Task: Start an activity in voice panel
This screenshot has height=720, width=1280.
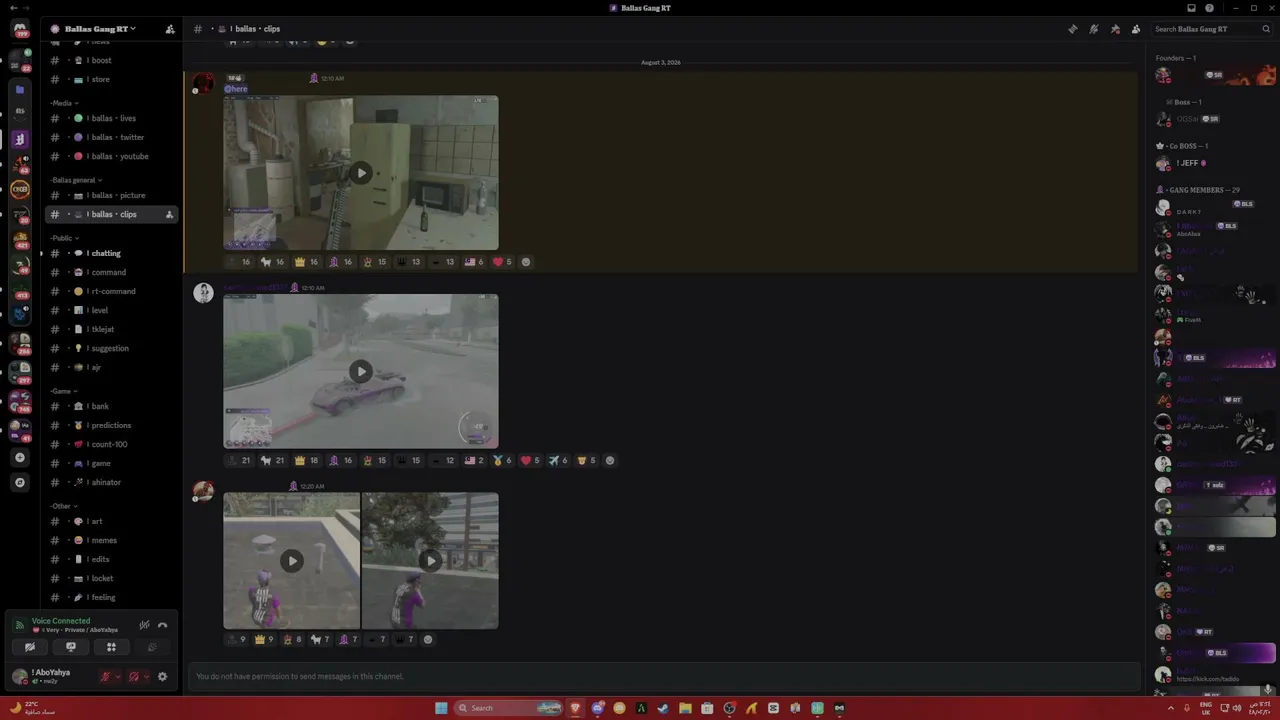Action: pos(111,647)
